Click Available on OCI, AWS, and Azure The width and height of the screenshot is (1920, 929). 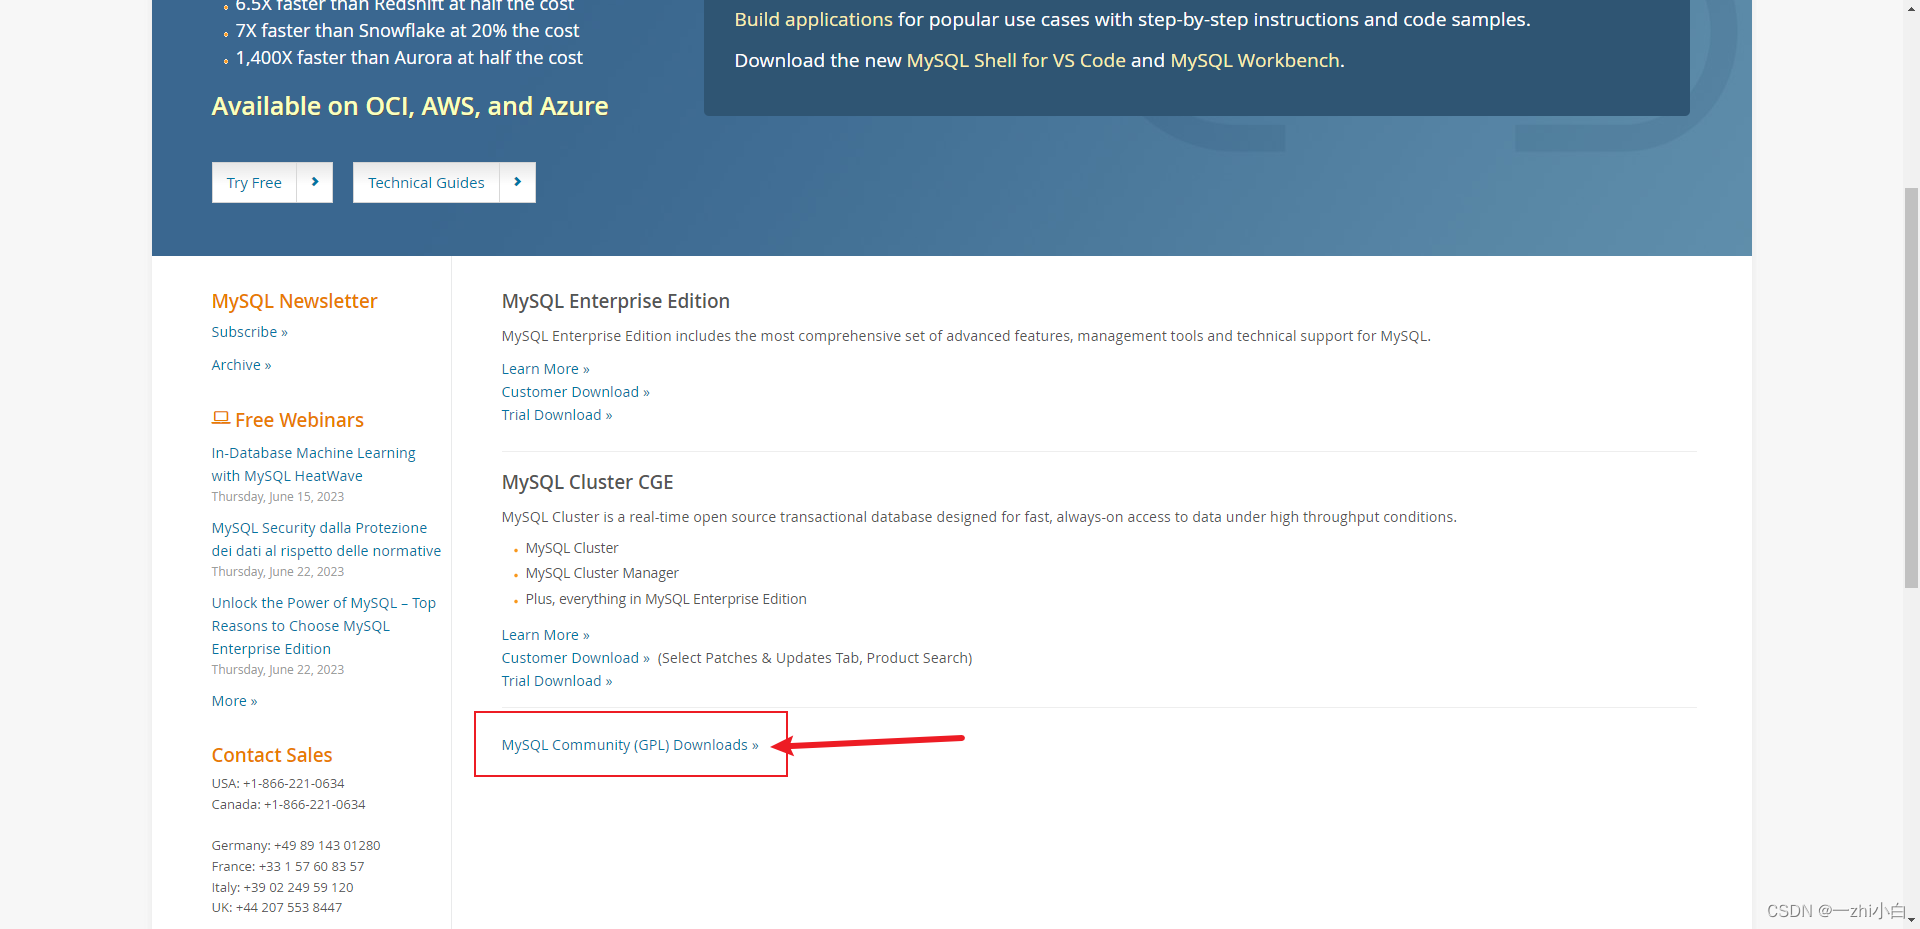410,106
